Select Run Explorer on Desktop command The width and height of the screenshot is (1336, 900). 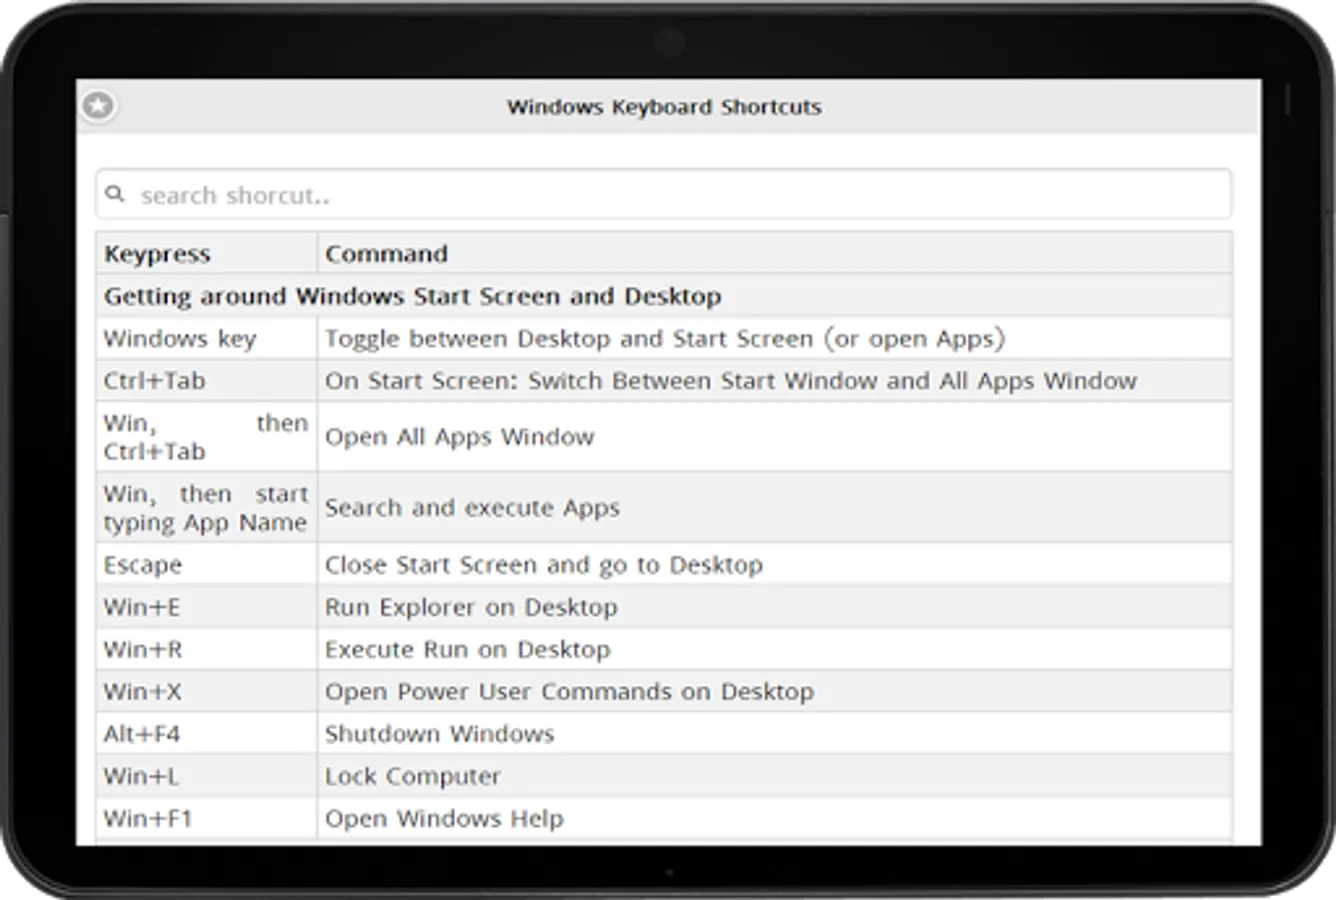[775, 607]
